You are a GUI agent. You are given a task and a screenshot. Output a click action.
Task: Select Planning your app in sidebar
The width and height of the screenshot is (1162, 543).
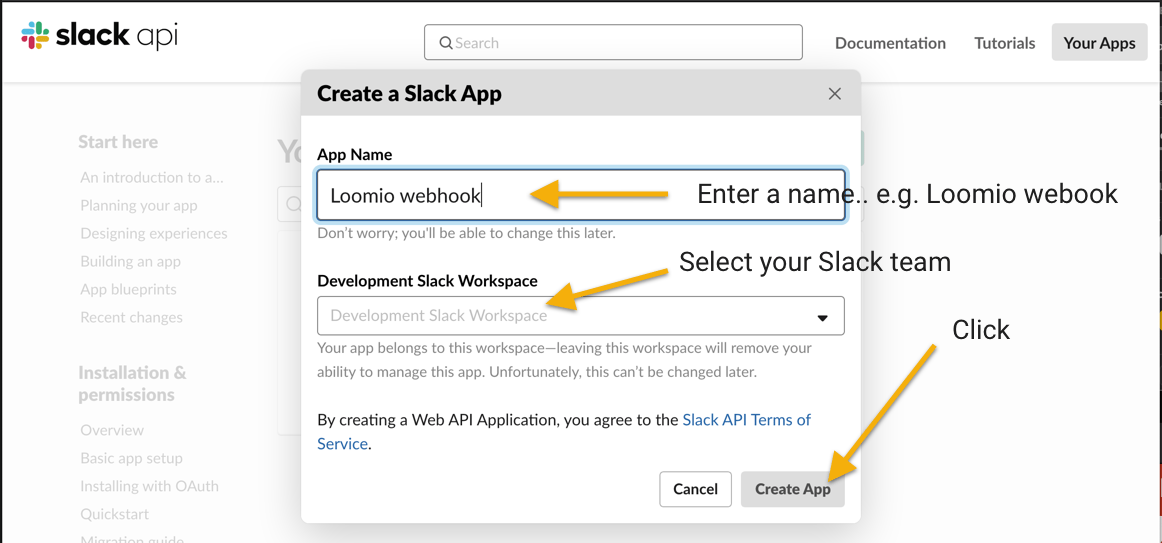139,205
